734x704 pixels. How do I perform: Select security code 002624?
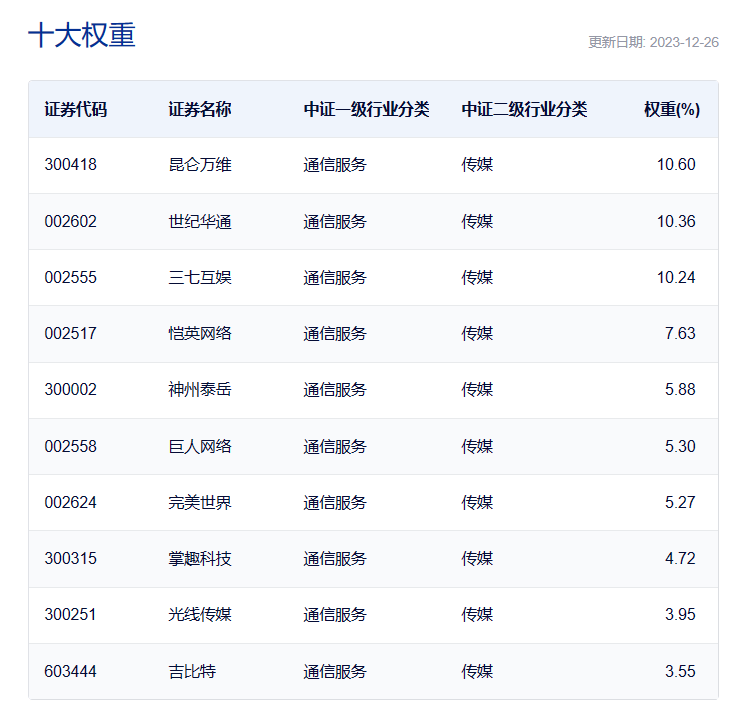click(71, 503)
